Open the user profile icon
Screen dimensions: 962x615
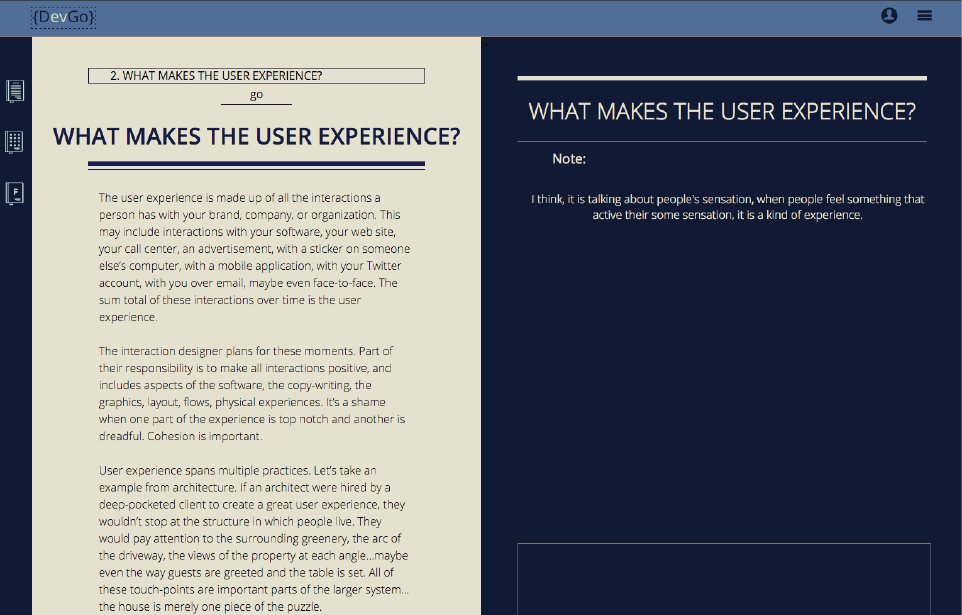pos(889,15)
